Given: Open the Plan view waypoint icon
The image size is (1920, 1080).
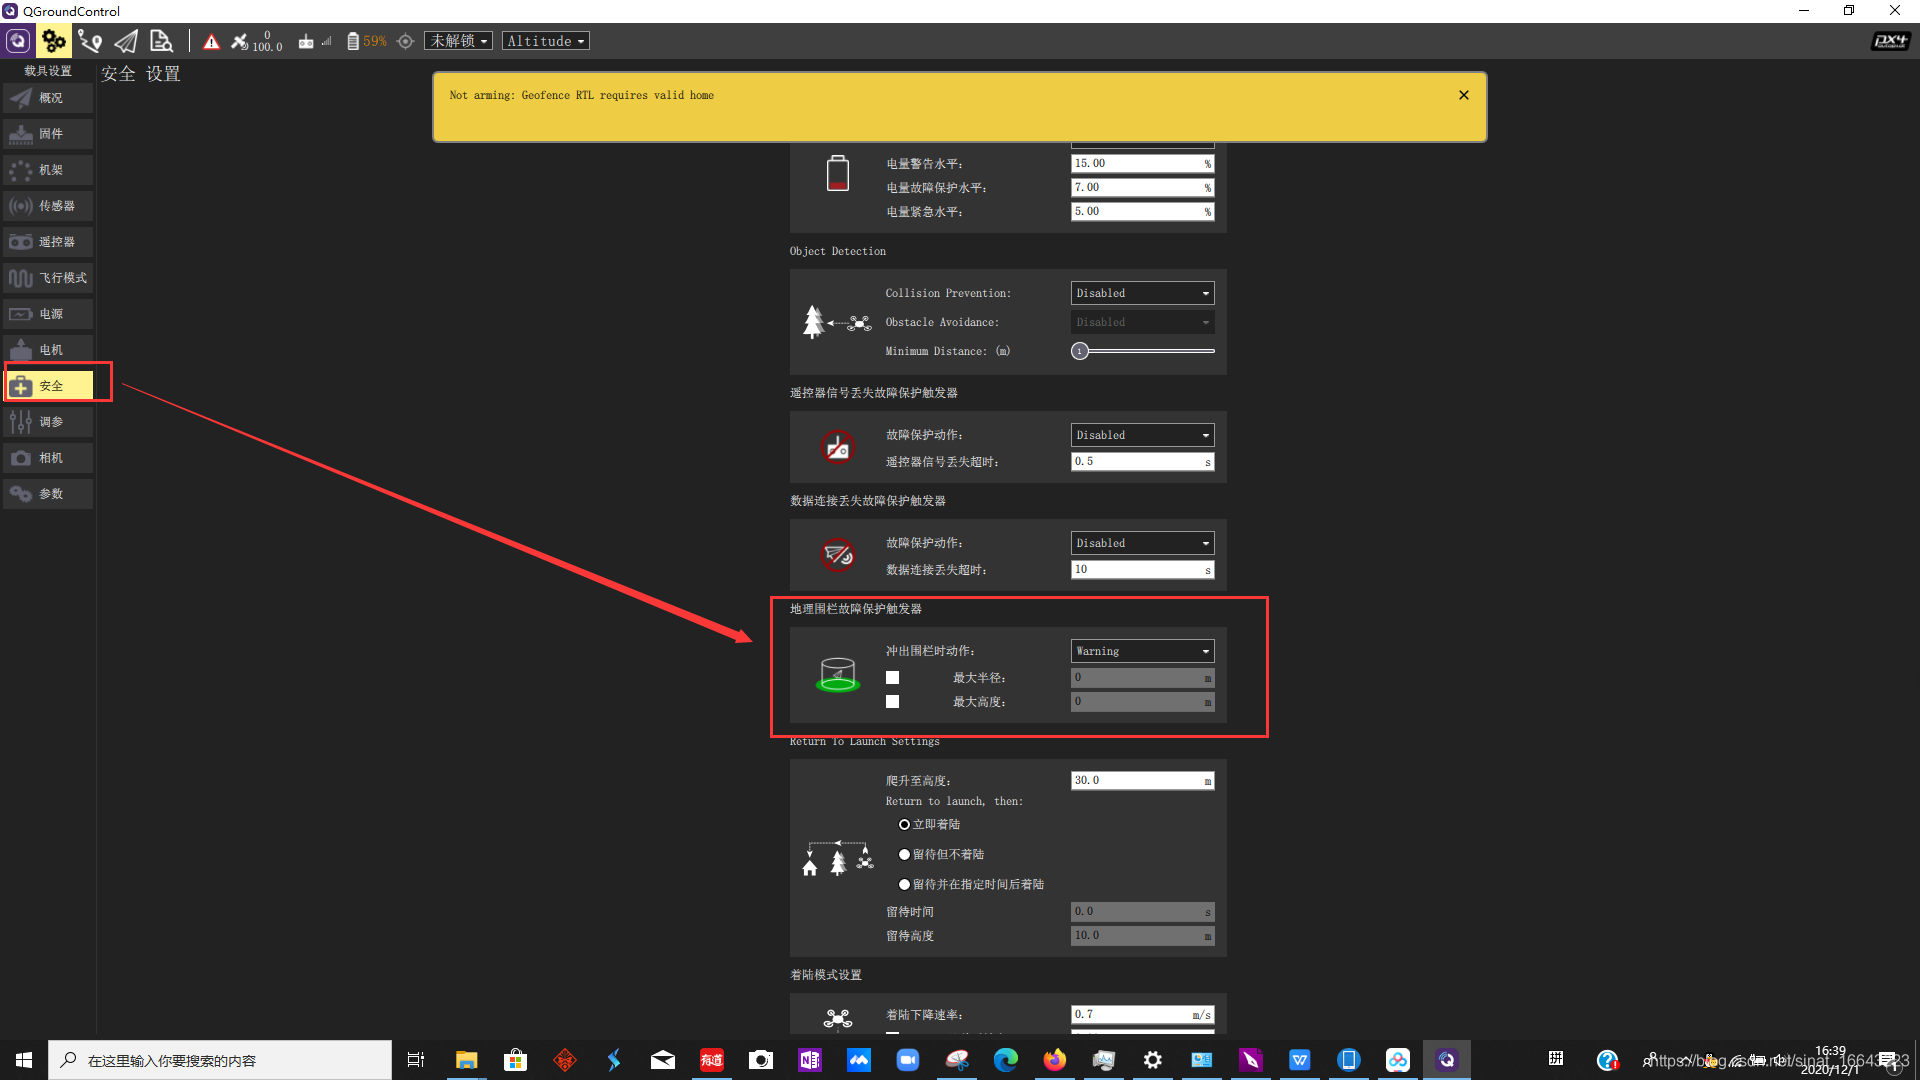Looking at the screenshot, I should [x=90, y=41].
